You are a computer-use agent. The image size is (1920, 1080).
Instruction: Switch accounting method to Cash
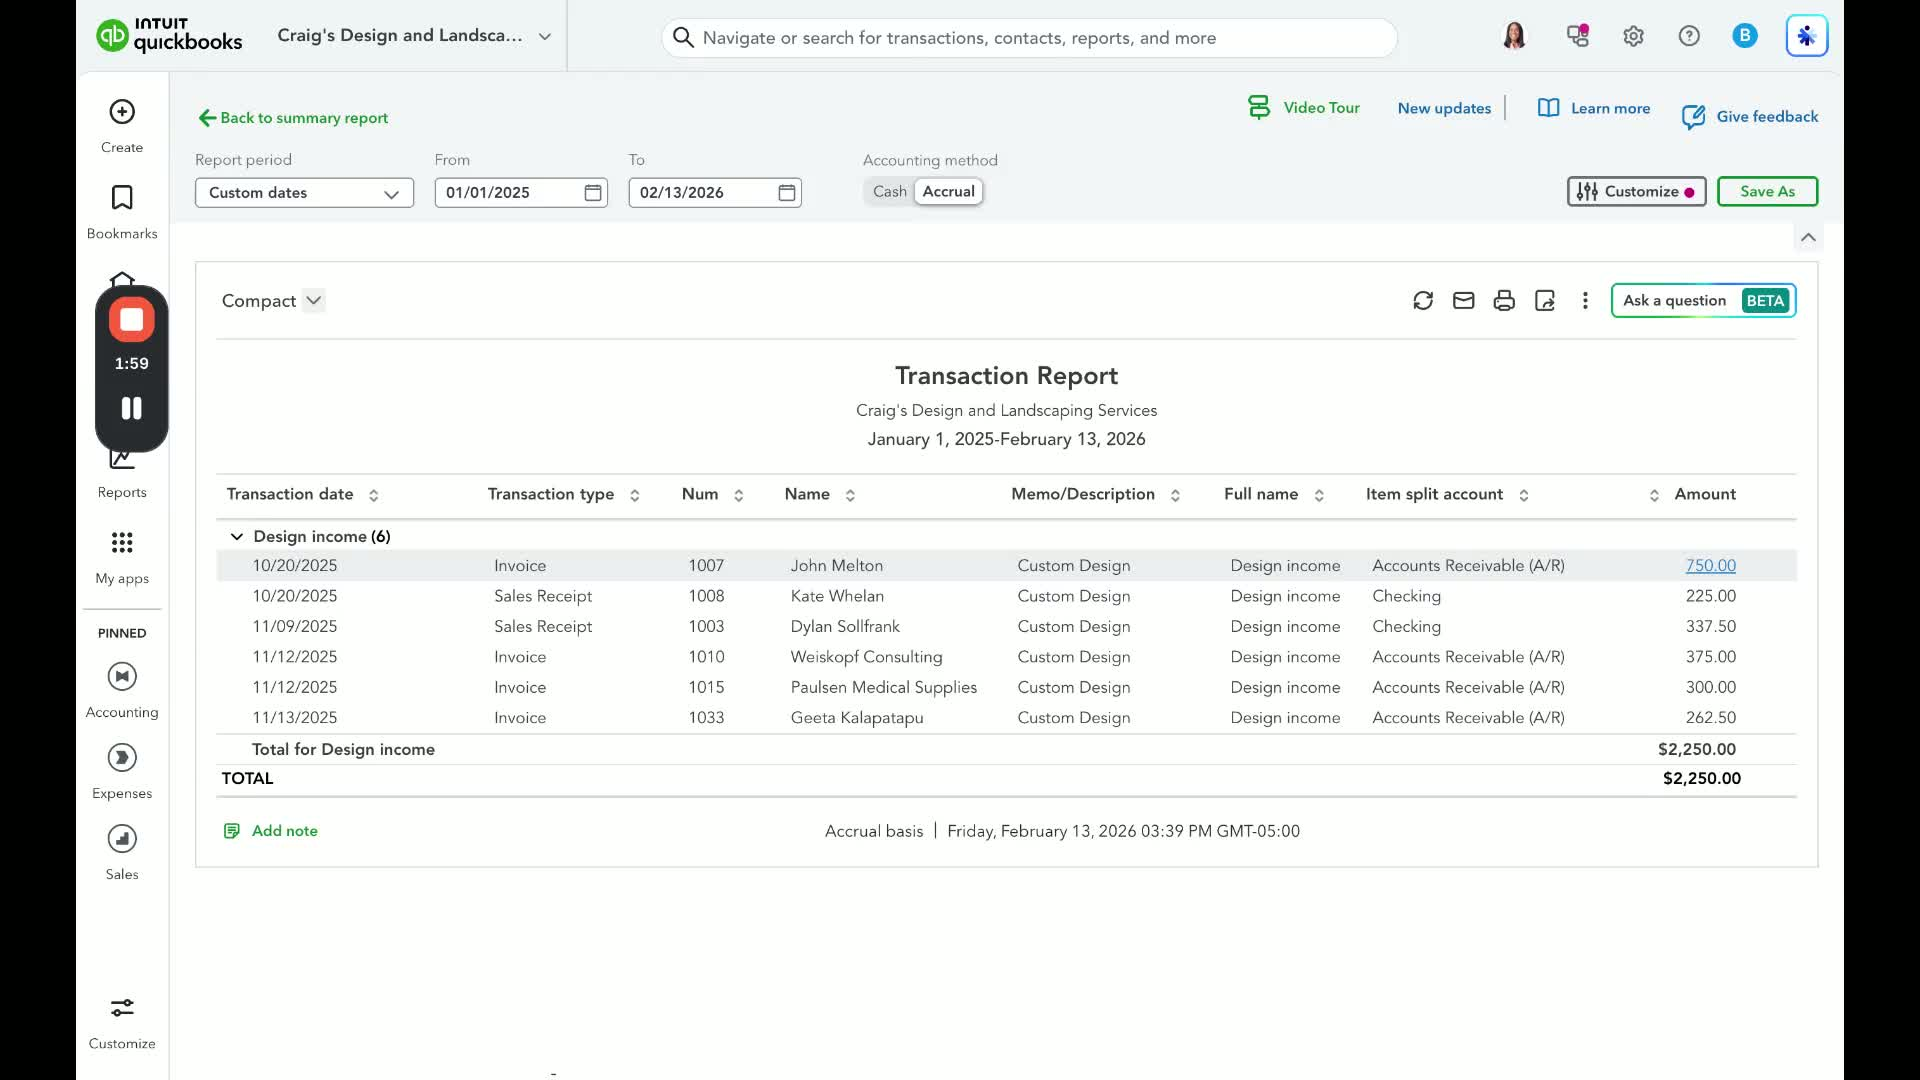pyautogui.click(x=889, y=192)
